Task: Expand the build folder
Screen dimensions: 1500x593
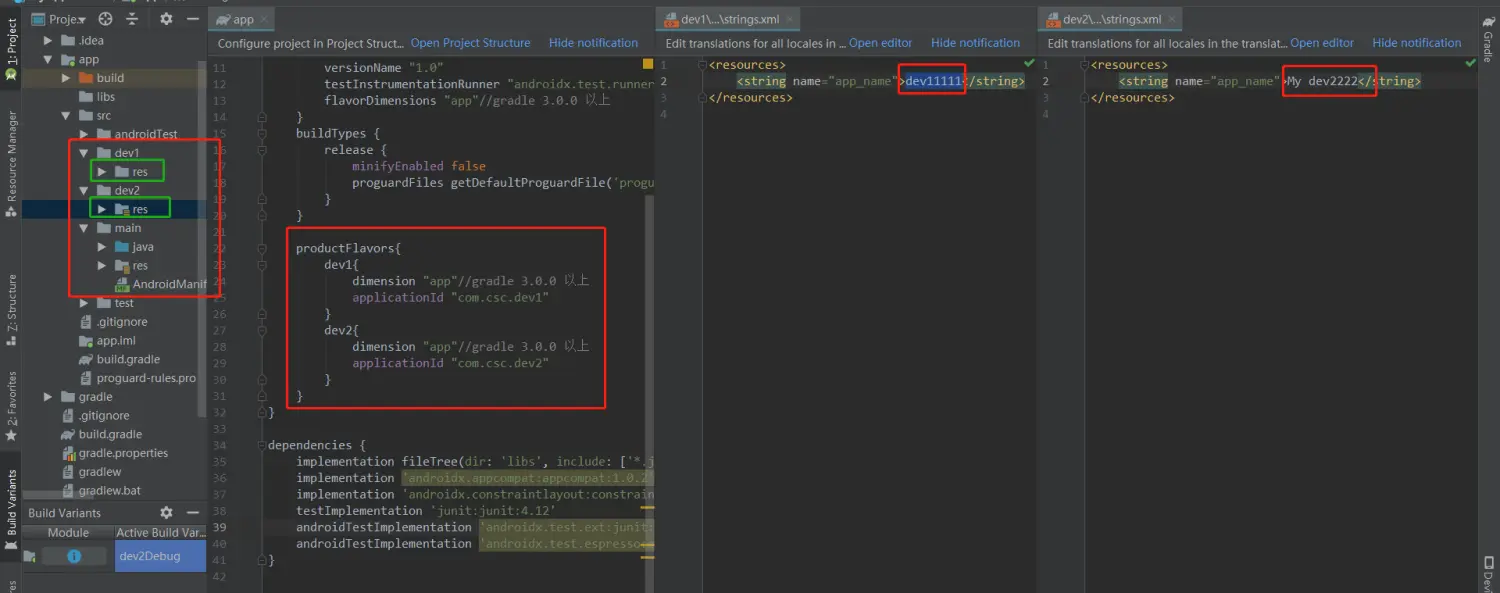Action: pyautogui.click(x=66, y=78)
